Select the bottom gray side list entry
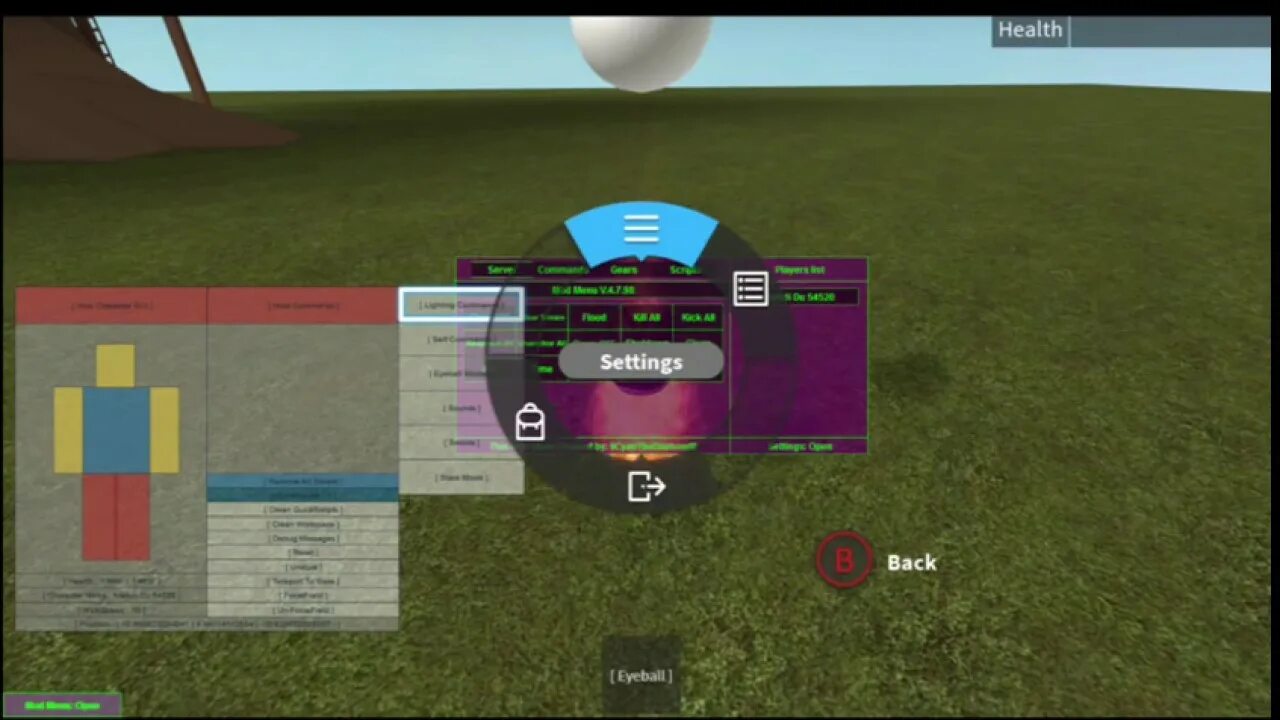Screen dimensions: 1280x720 pos(460,477)
